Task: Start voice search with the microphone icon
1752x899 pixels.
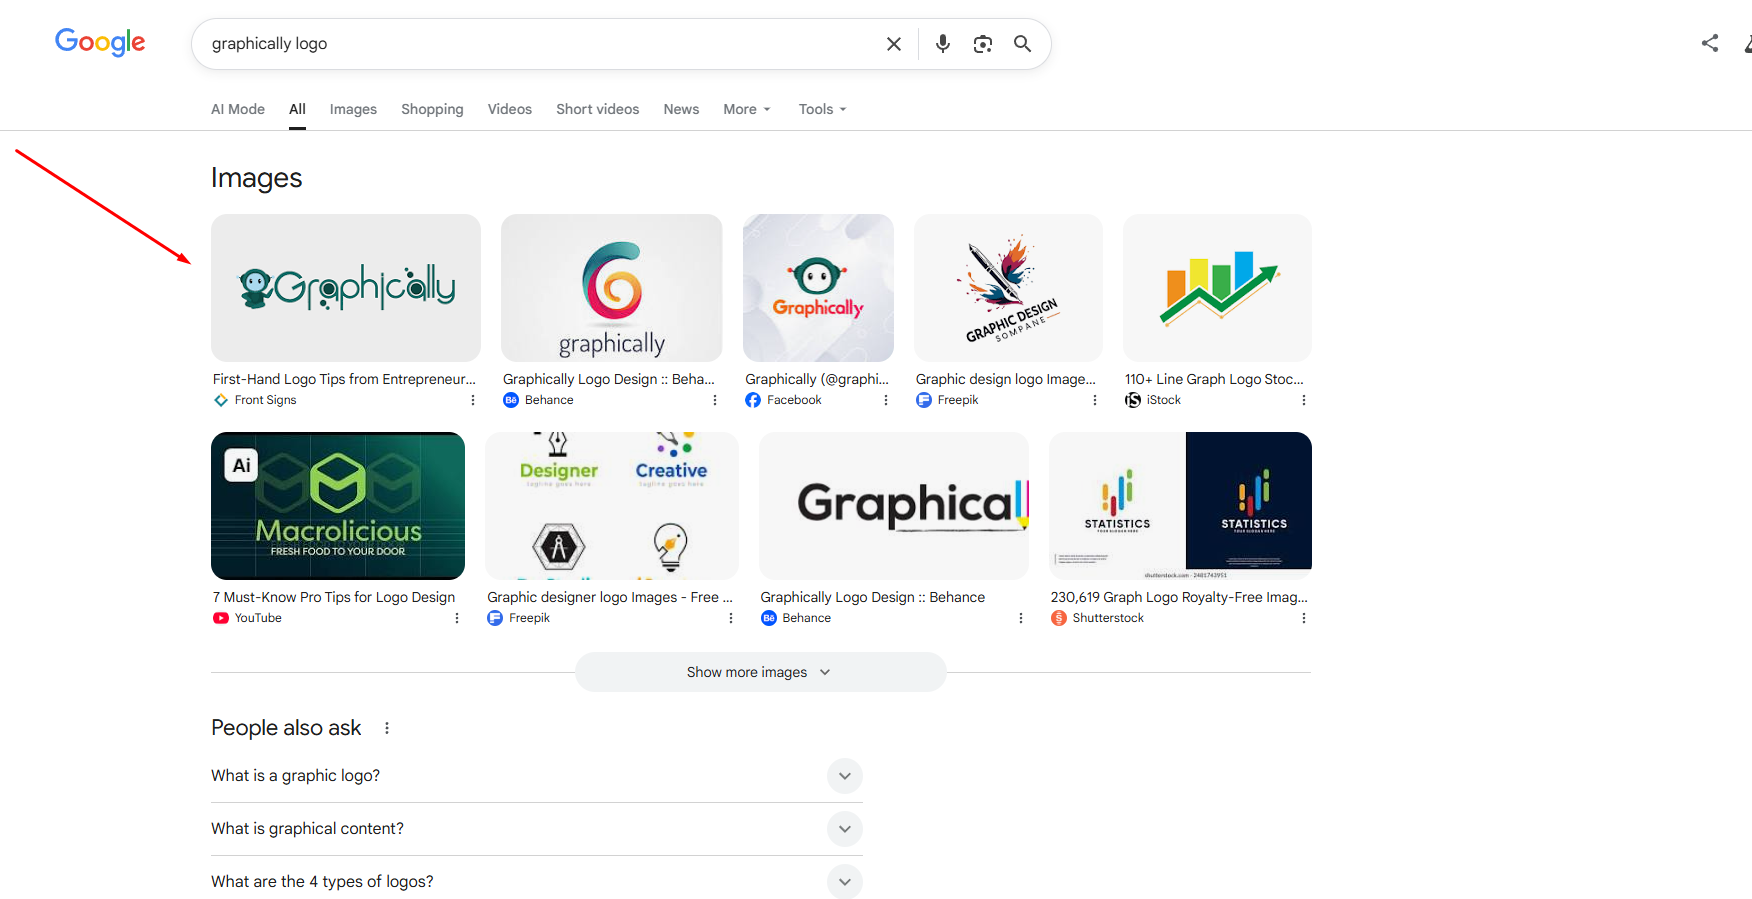Action: tap(942, 44)
